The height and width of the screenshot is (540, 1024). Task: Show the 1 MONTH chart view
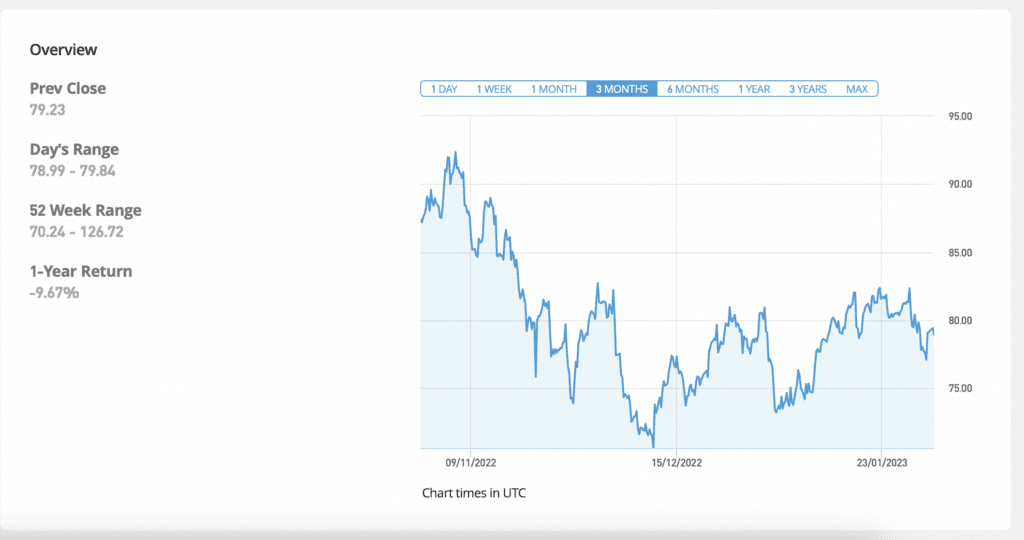coord(553,89)
